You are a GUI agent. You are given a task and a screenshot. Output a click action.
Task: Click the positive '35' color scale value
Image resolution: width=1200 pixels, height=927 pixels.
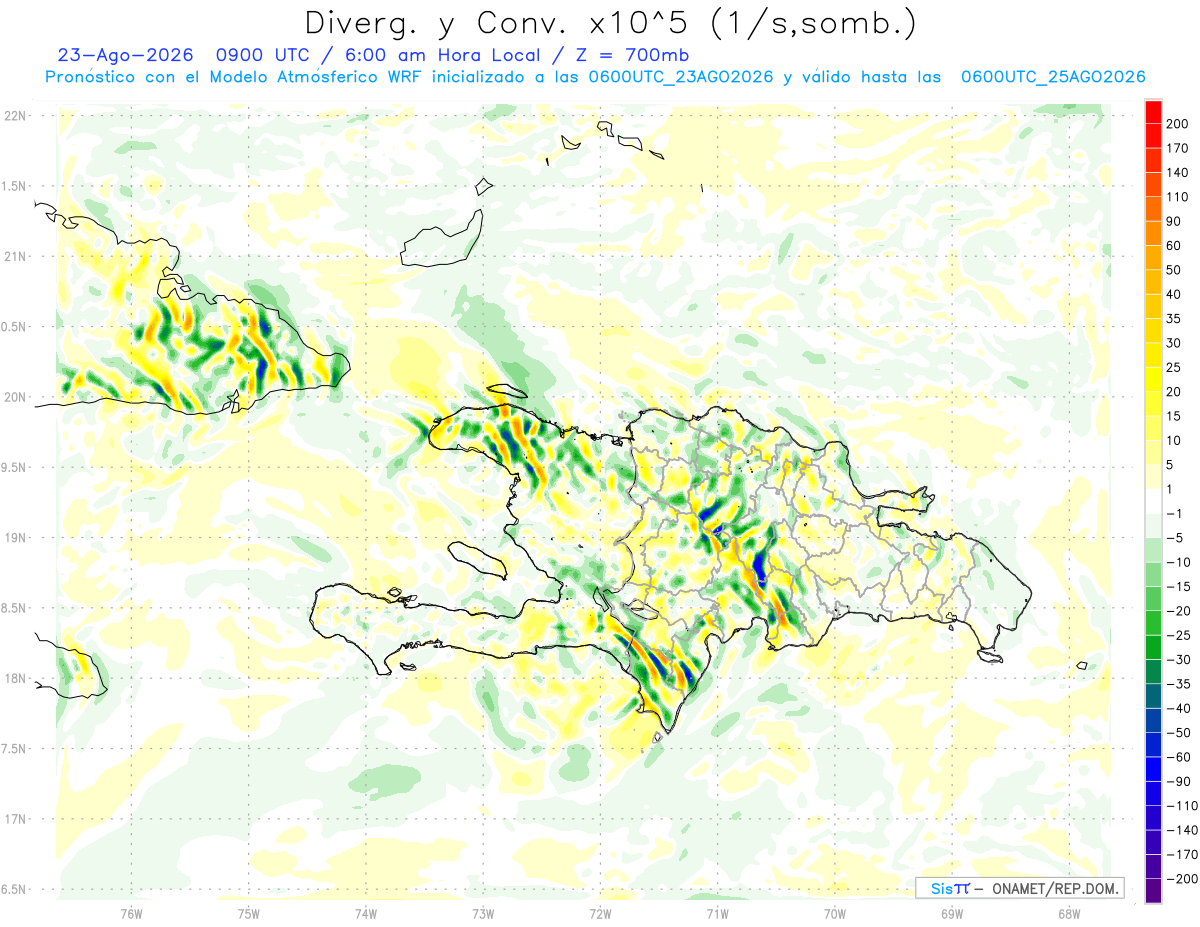pos(1173,319)
